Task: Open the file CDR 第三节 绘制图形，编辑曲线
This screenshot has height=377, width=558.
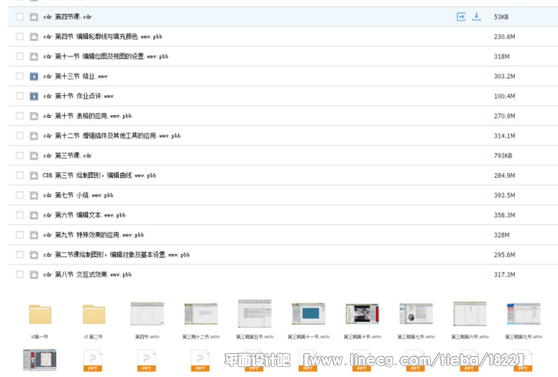Action: click(x=99, y=176)
